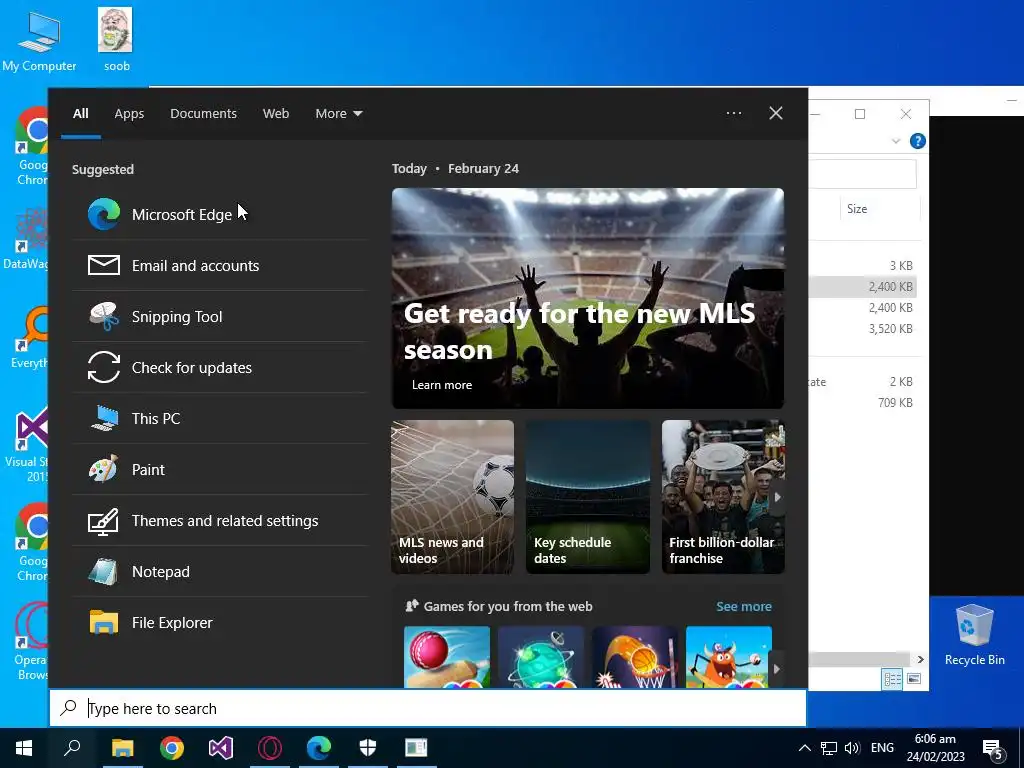Close the search panel
1024x768 pixels.
coord(775,114)
